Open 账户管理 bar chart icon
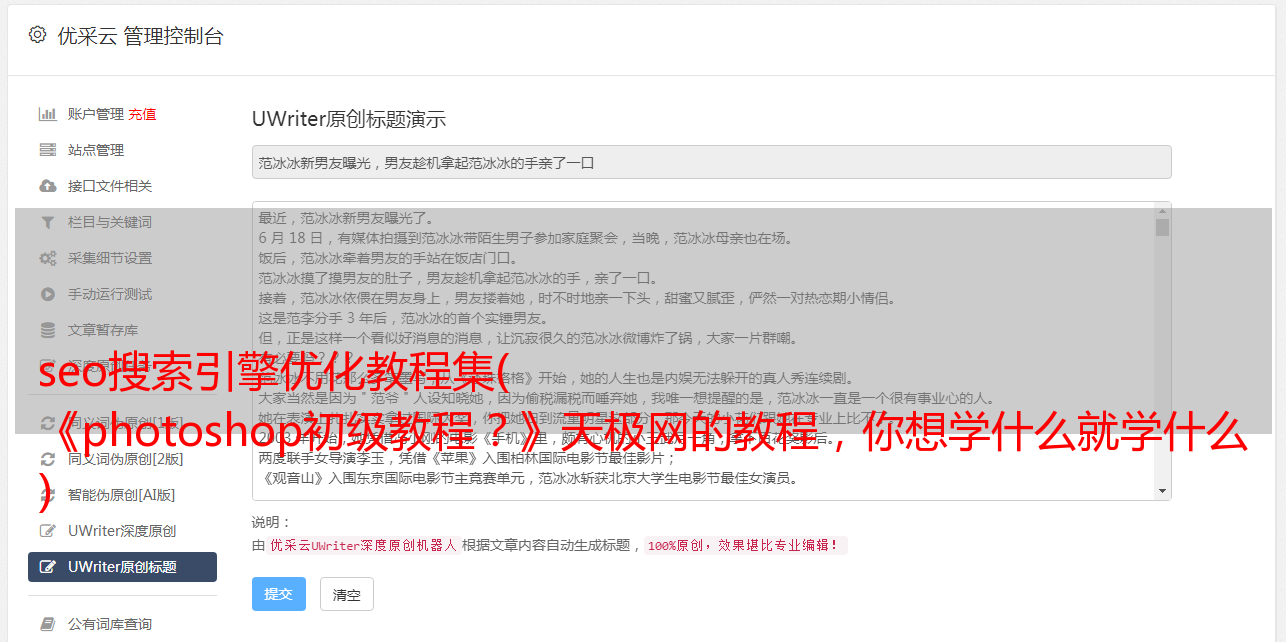The height and width of the screenshot is (642, 1286). (x=47, y=114)
